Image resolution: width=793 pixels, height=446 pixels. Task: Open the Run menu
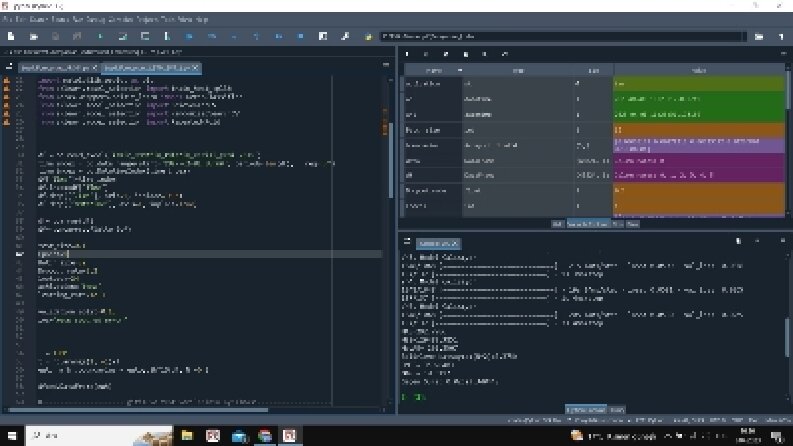[78, 19]
